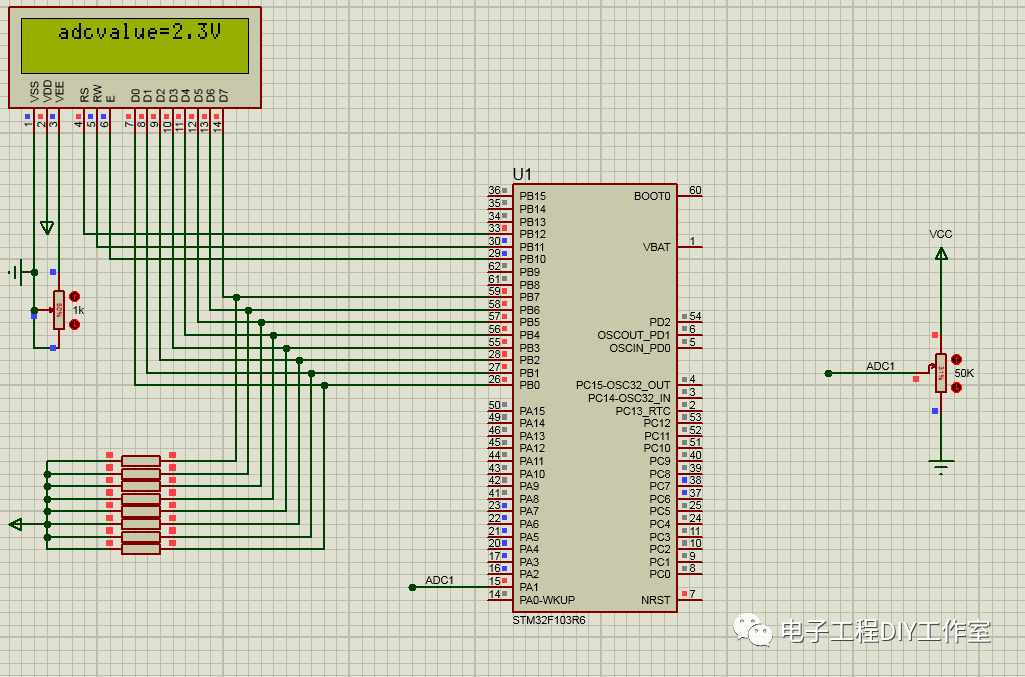
Task: Click the ADC1 label near pin PA1
Action: pyautogui.click(x=439, y=580)
